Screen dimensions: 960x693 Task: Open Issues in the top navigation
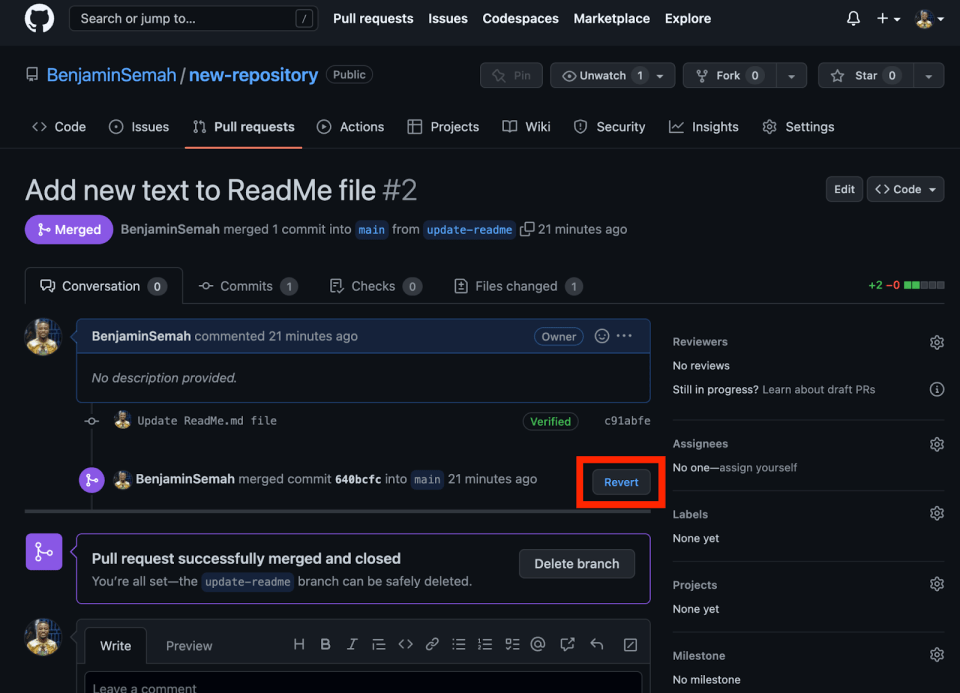(448, 18)
